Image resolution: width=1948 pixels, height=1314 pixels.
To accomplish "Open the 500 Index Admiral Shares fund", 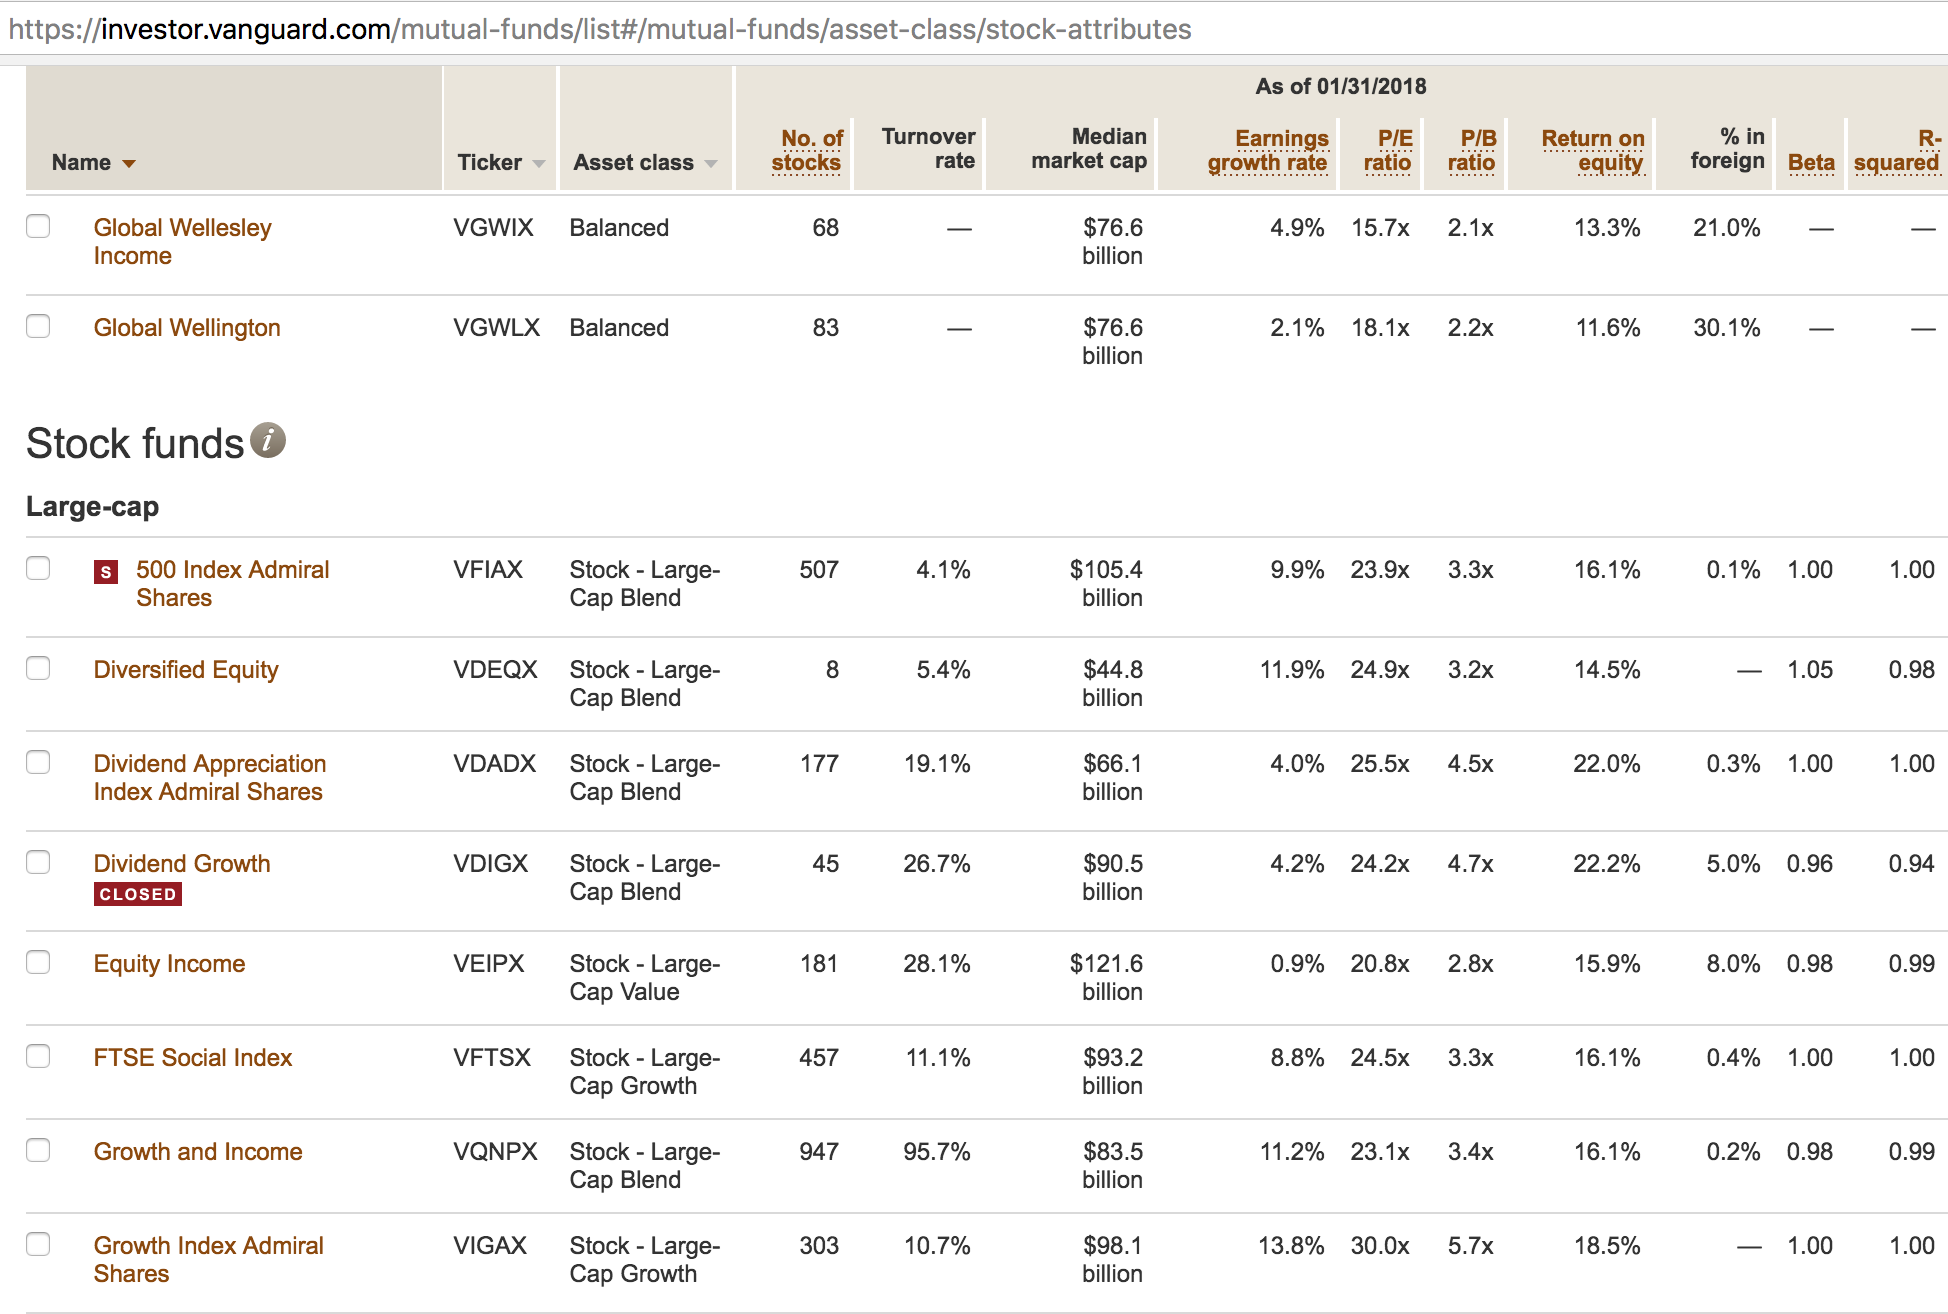I will pos(232,583).
